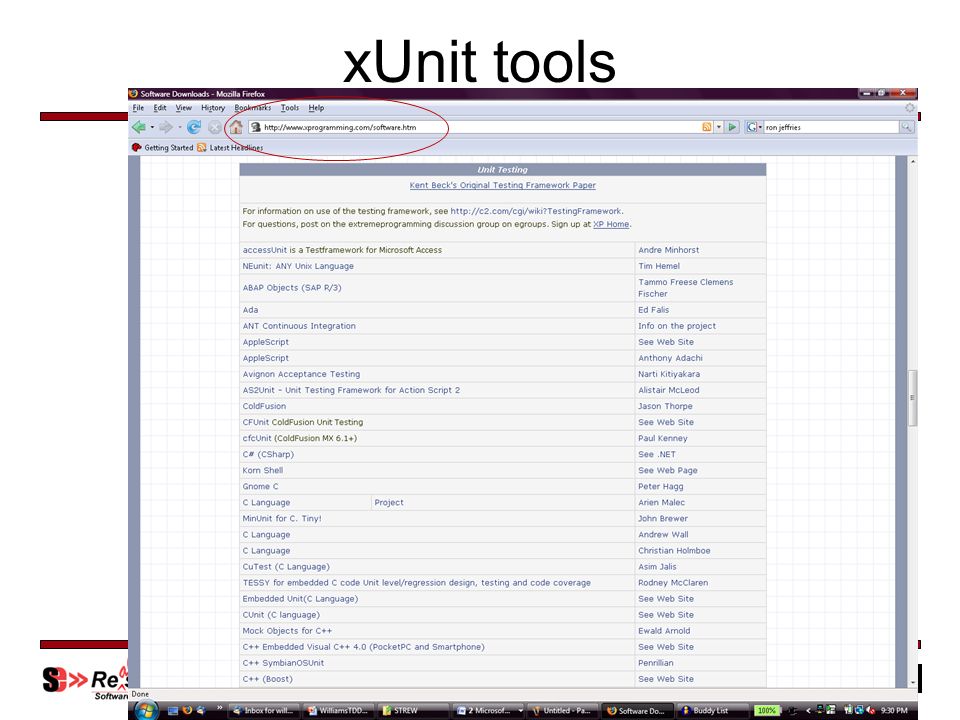This screenshot has width=960, height=720.
Task: Click the Korn Shell entry
Action: point(263,470)
